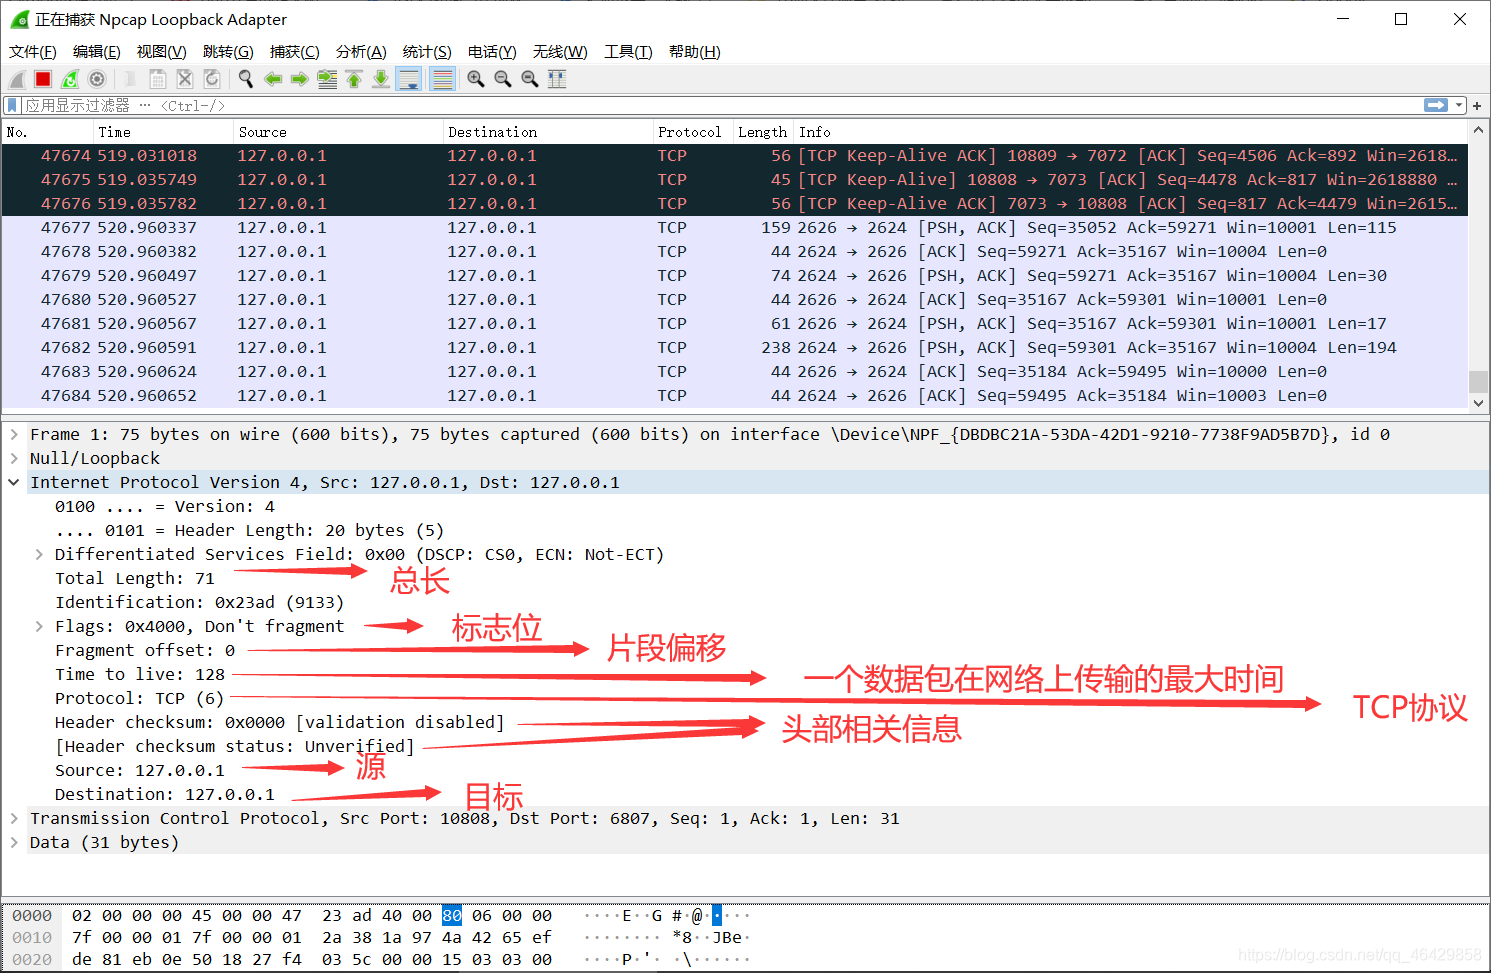Click the go to specified packet icon

(327, 79)
